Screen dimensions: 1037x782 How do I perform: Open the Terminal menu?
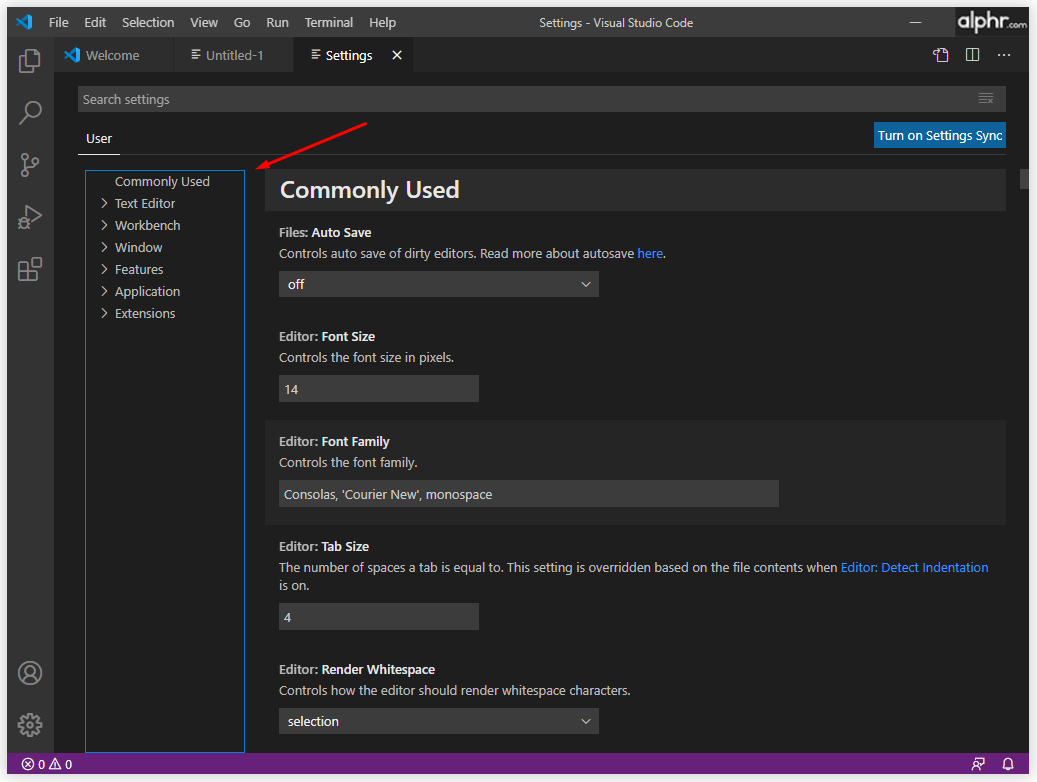[x=329, y=22]
